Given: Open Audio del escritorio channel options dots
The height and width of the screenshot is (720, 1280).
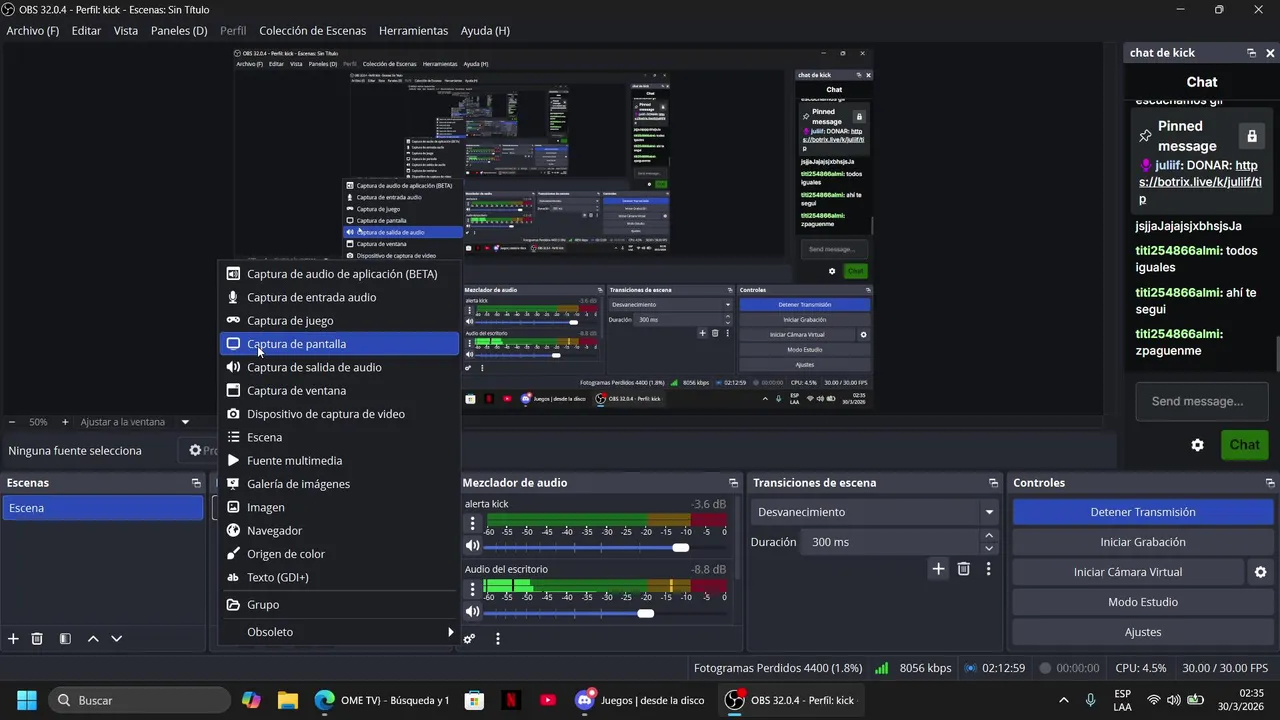Looking at the screenshot, I should click(473, 589).
